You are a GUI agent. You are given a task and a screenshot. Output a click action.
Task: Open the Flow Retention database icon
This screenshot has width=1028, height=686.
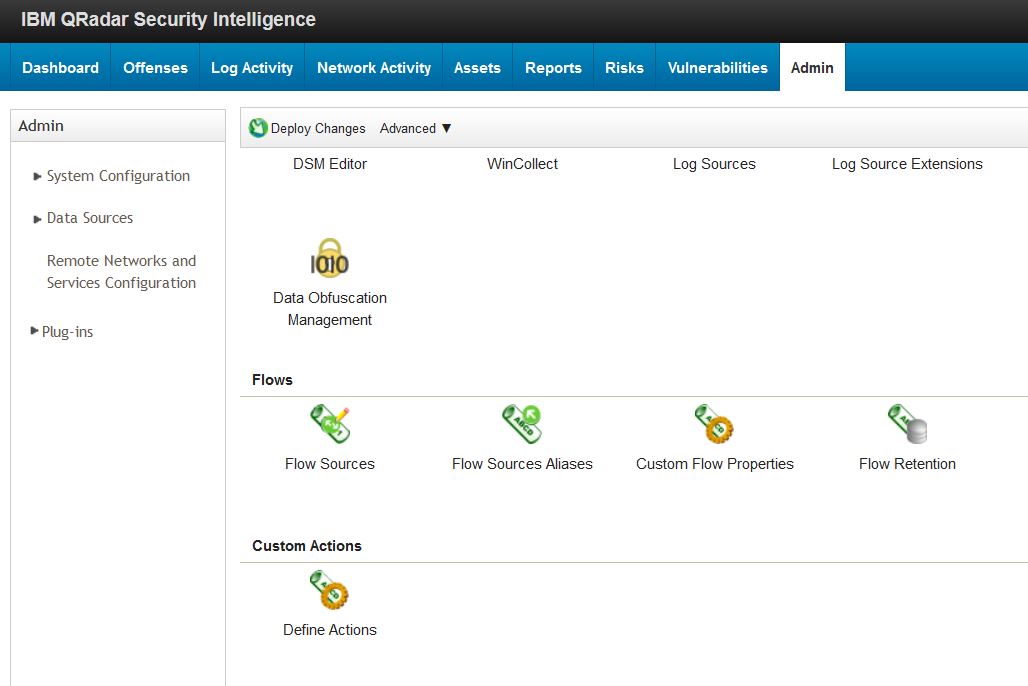pos(907,424)
